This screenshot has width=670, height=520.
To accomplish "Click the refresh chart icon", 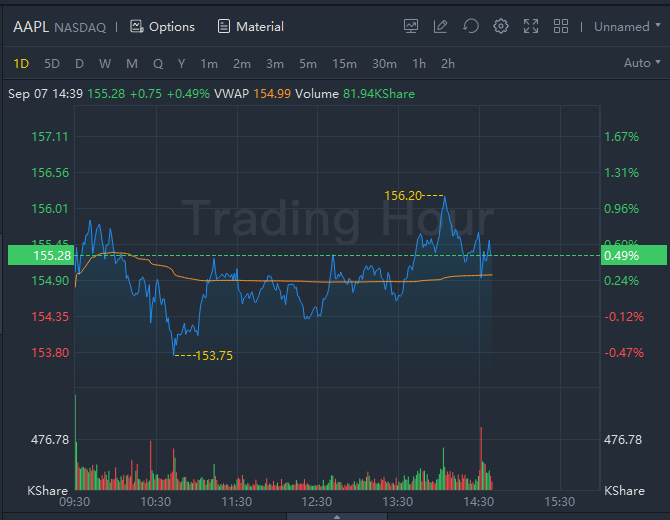I will pyautogui.click(x=471, y=26).
